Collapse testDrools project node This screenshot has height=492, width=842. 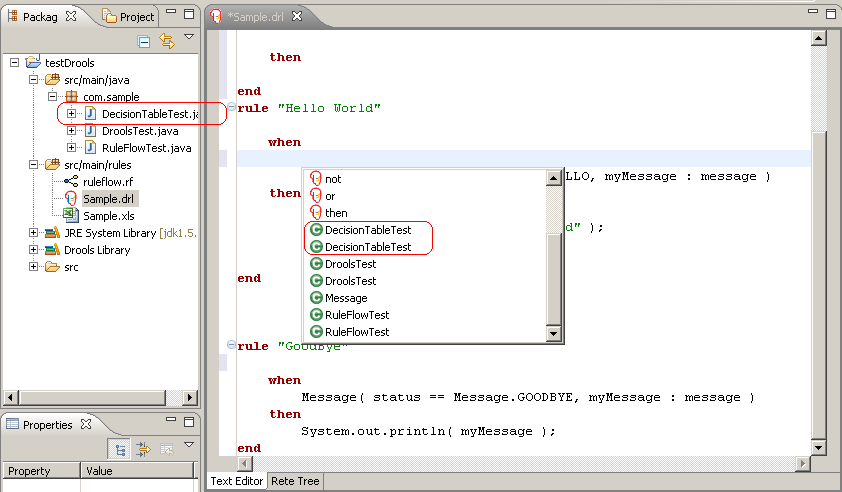coord(14,62)
